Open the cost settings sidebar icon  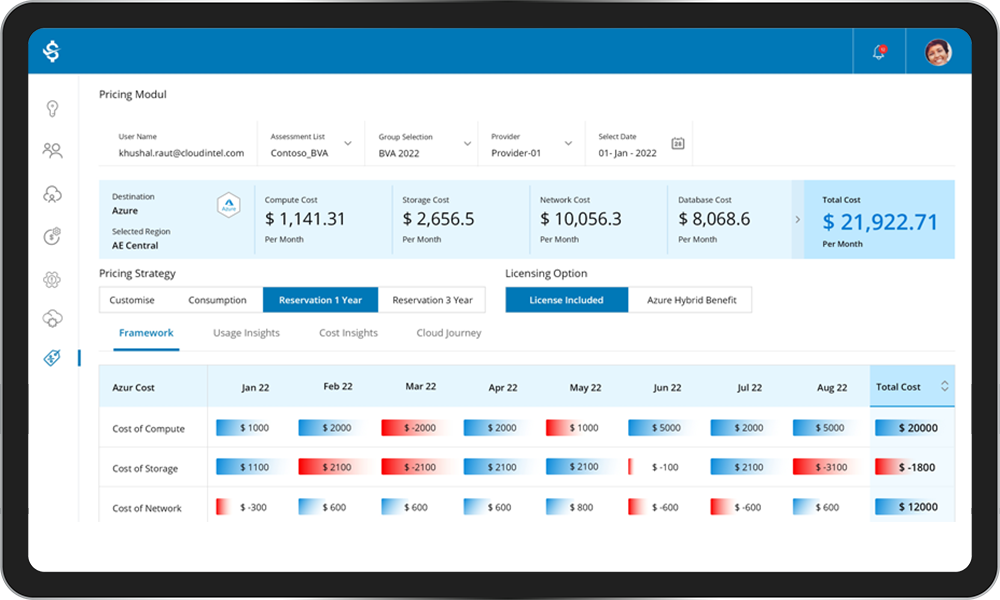click(52, 236)
